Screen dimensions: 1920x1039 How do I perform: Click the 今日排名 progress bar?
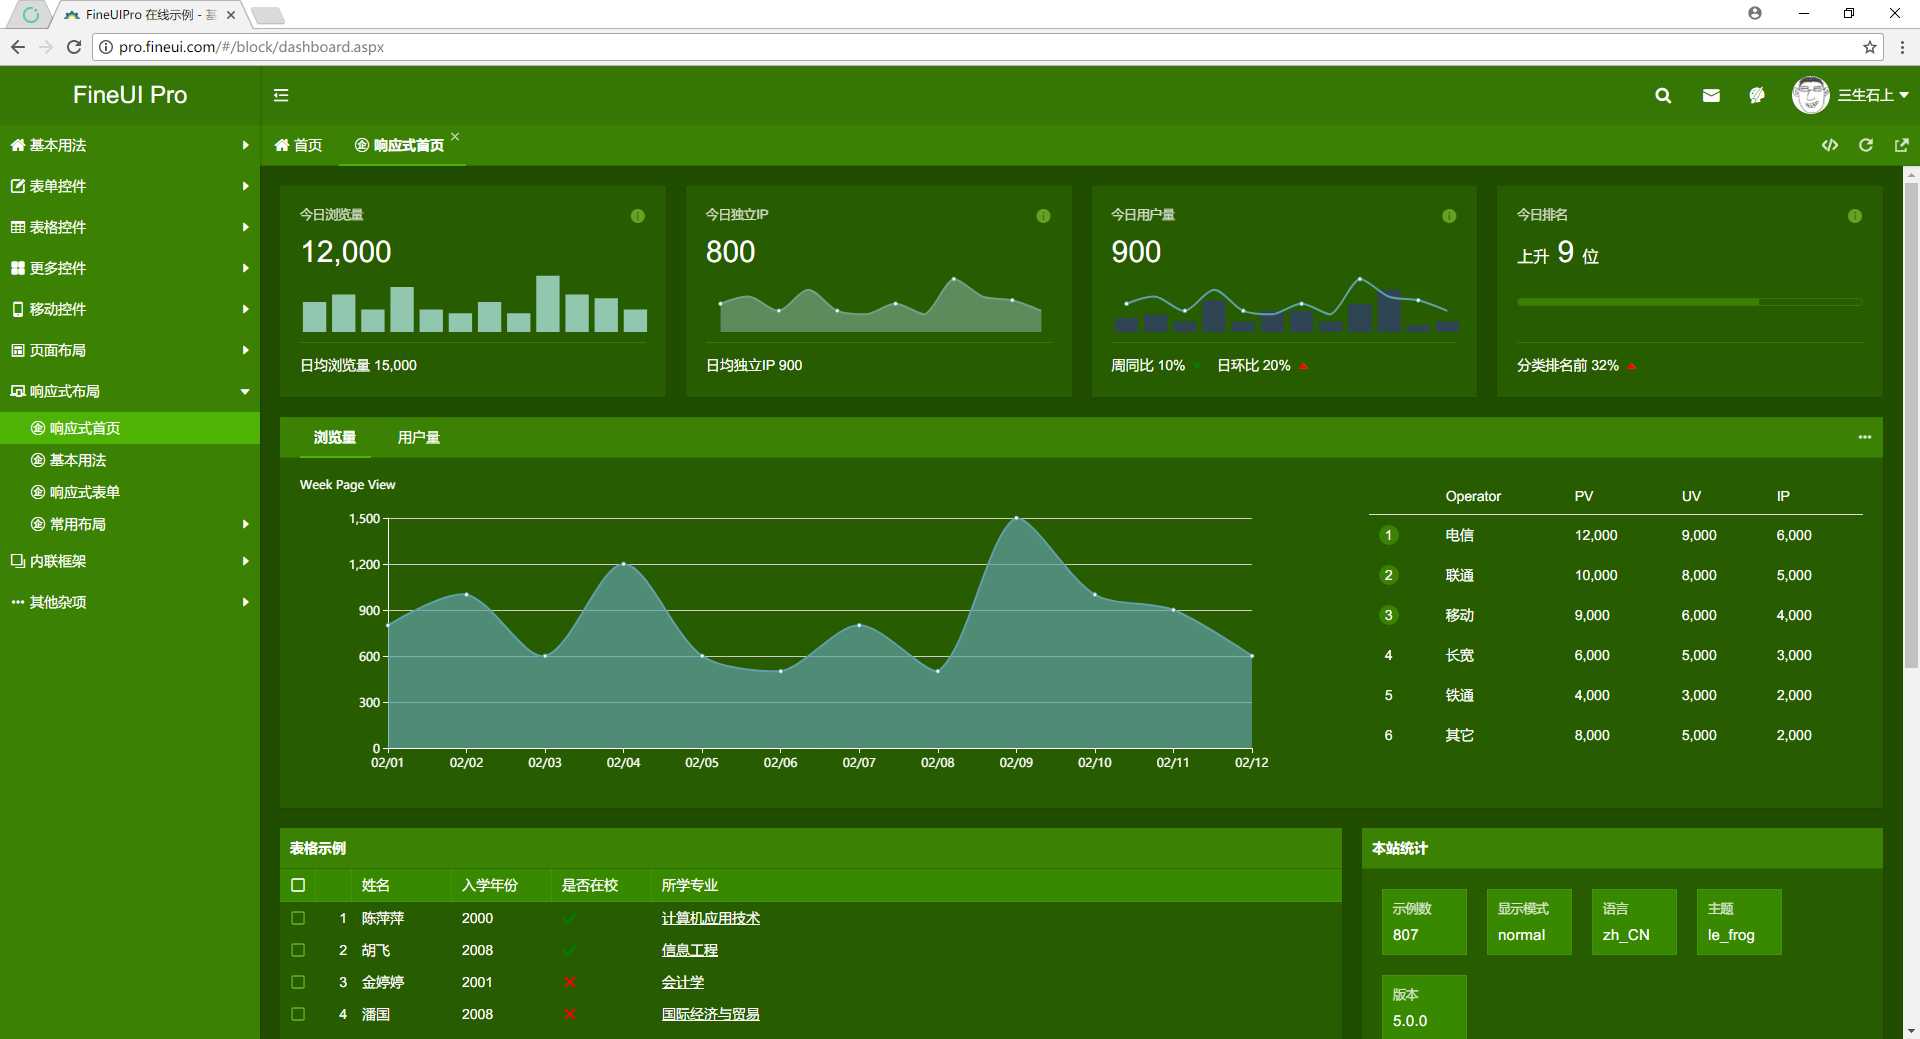(1689, 301)
